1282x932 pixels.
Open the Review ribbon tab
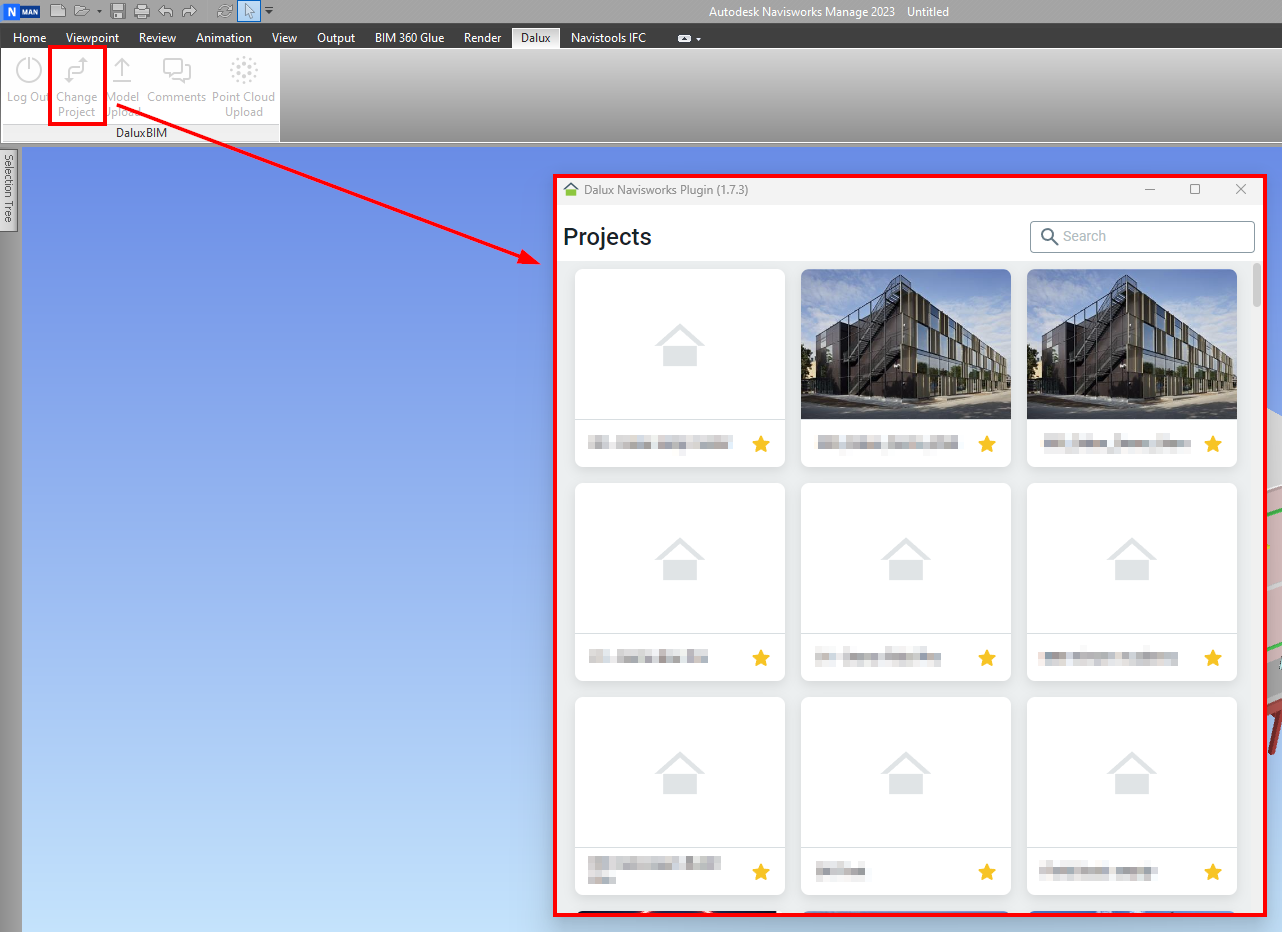click(x=157, y=37)
